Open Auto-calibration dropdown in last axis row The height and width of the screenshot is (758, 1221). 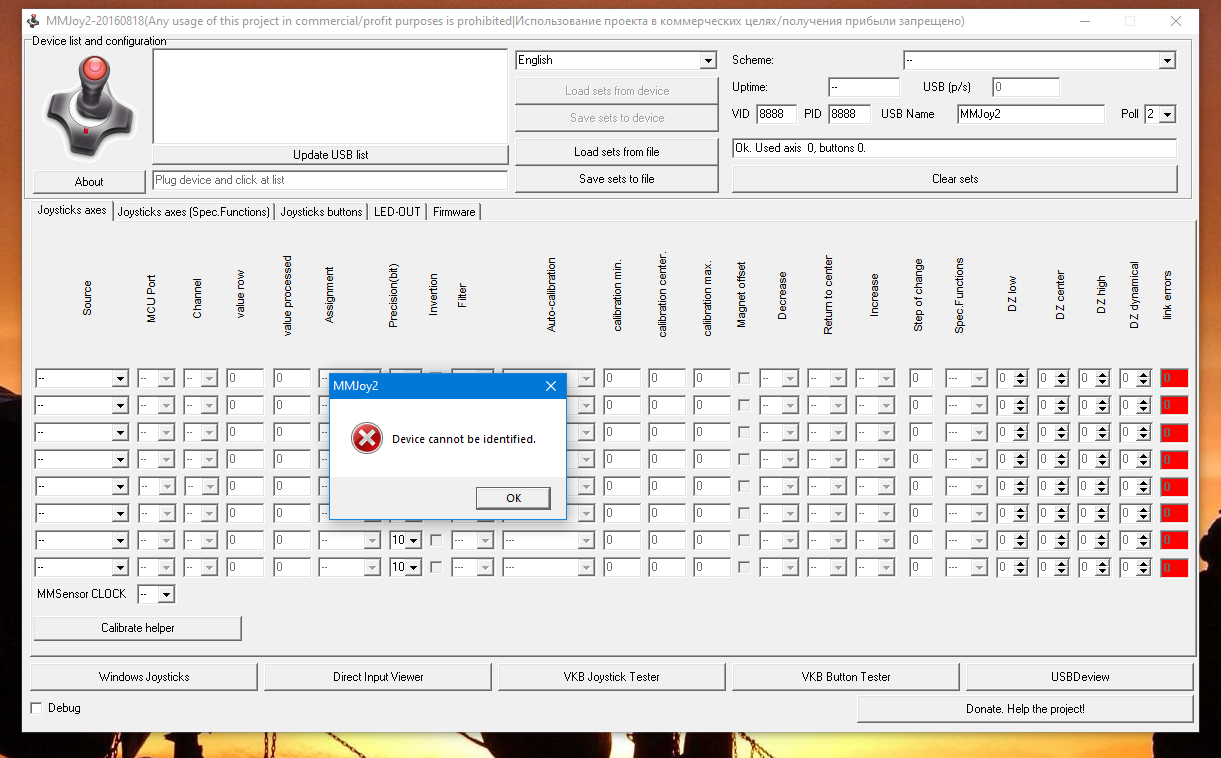coord(549,567)
